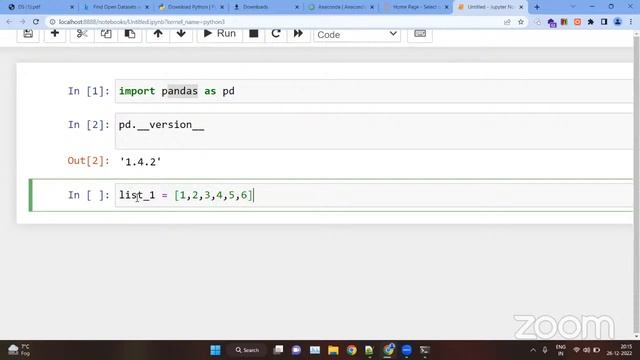Restart and run all with fast-forward icon
Screen dimensions: 640x360
coord(298,34)
